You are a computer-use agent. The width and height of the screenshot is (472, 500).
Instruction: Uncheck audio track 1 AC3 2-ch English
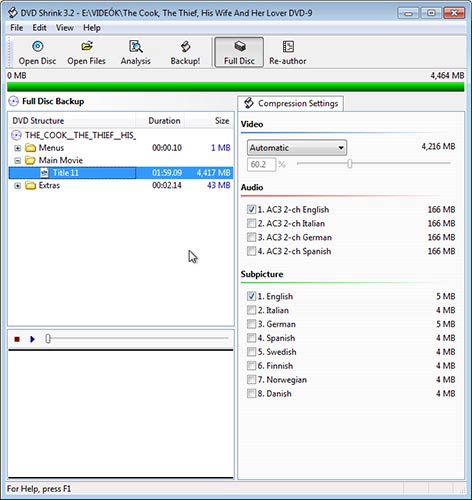pyautogui.click(x=251, y=210)
